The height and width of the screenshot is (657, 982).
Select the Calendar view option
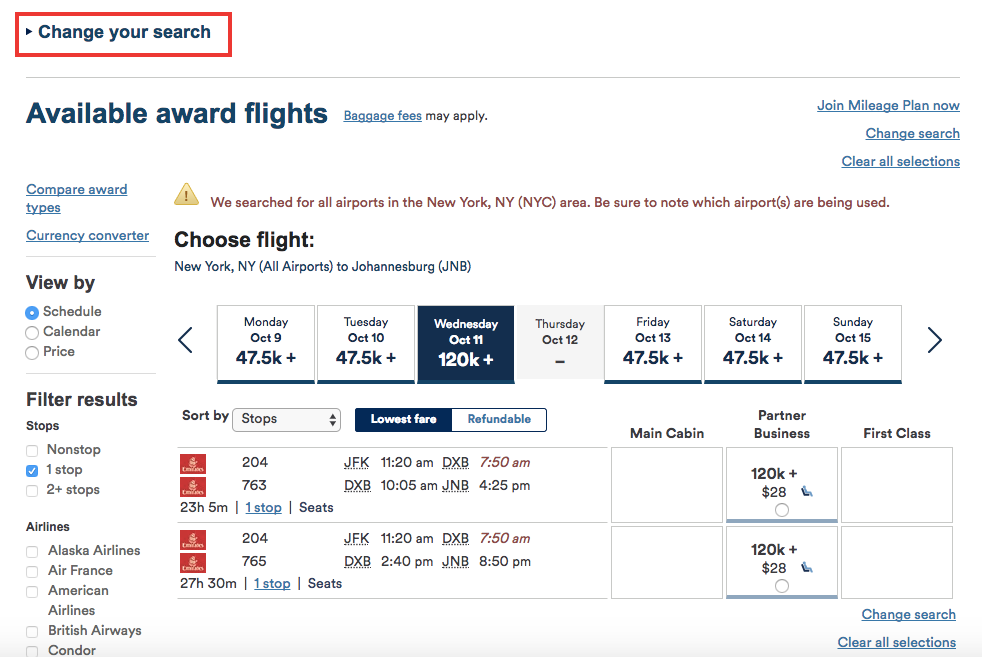(33, 332)
